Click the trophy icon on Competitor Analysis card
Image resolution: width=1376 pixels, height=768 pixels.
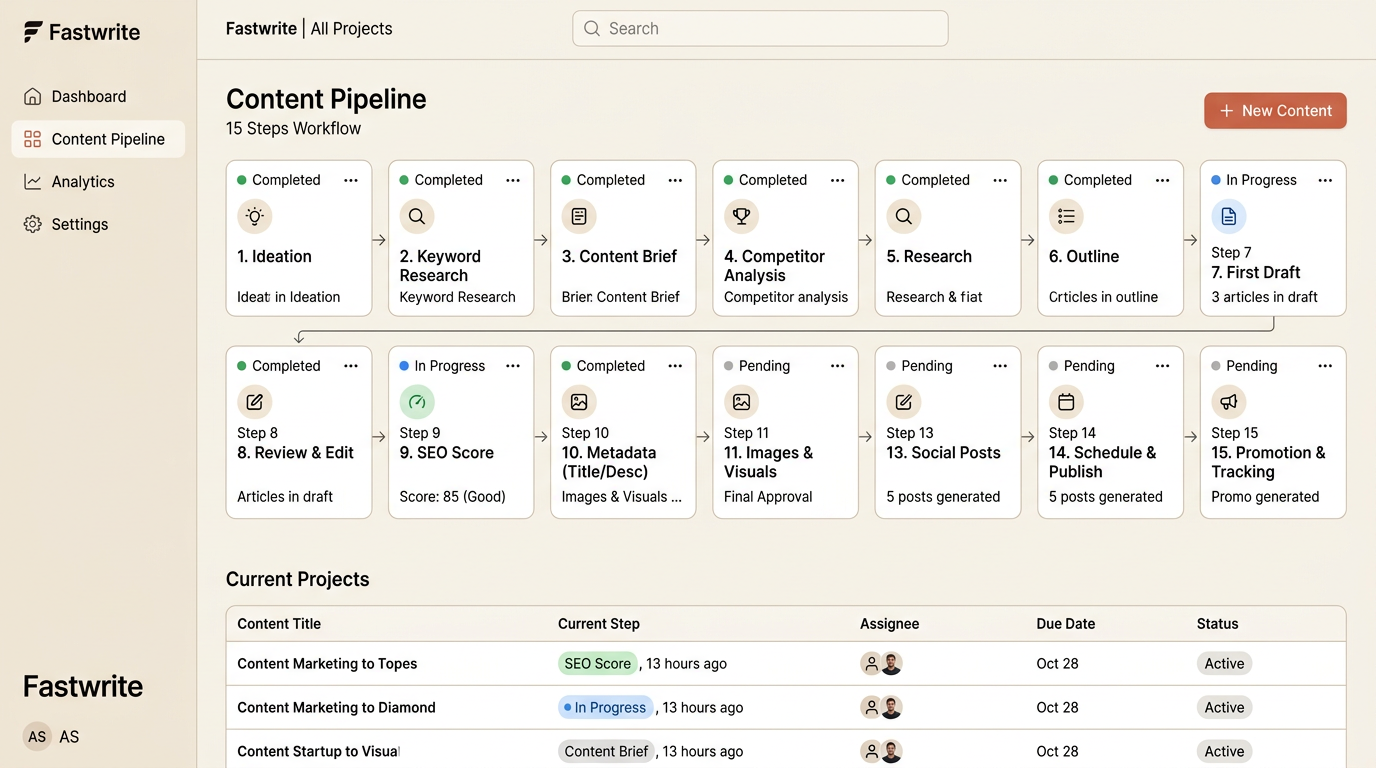(741, 216)
